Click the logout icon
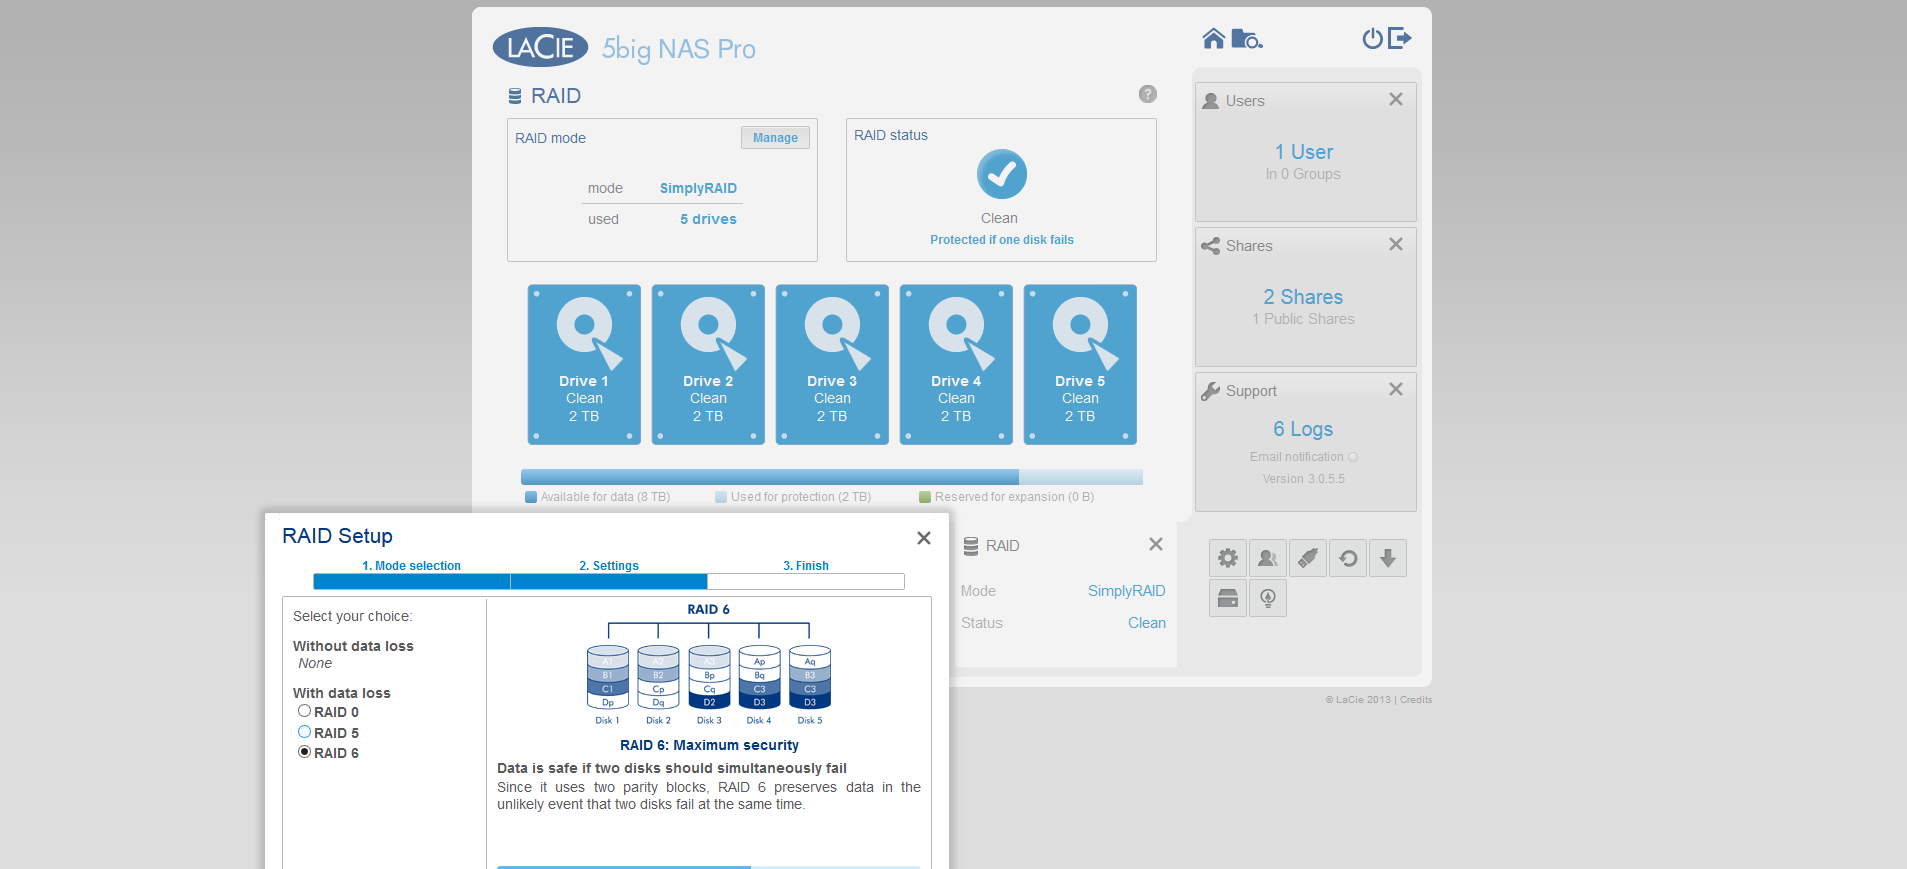Screen dimensions: 1907x869 tap(1400, 38)
